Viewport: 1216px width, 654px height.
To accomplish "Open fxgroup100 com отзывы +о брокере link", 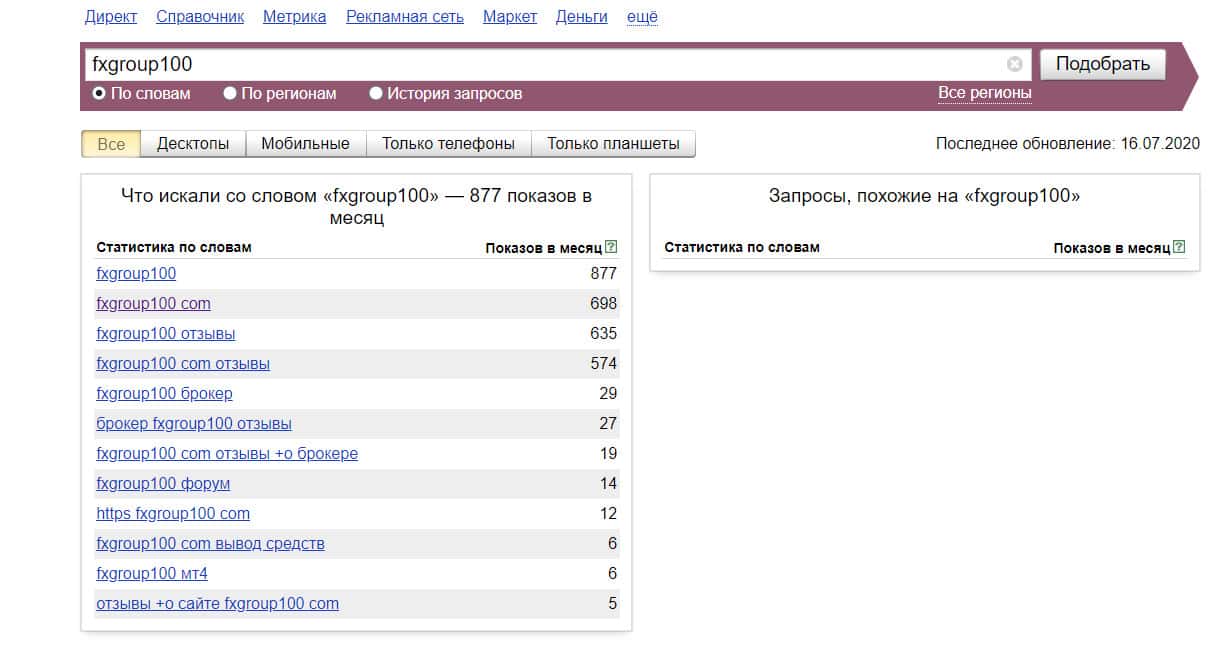I will [x=227, y=453].
